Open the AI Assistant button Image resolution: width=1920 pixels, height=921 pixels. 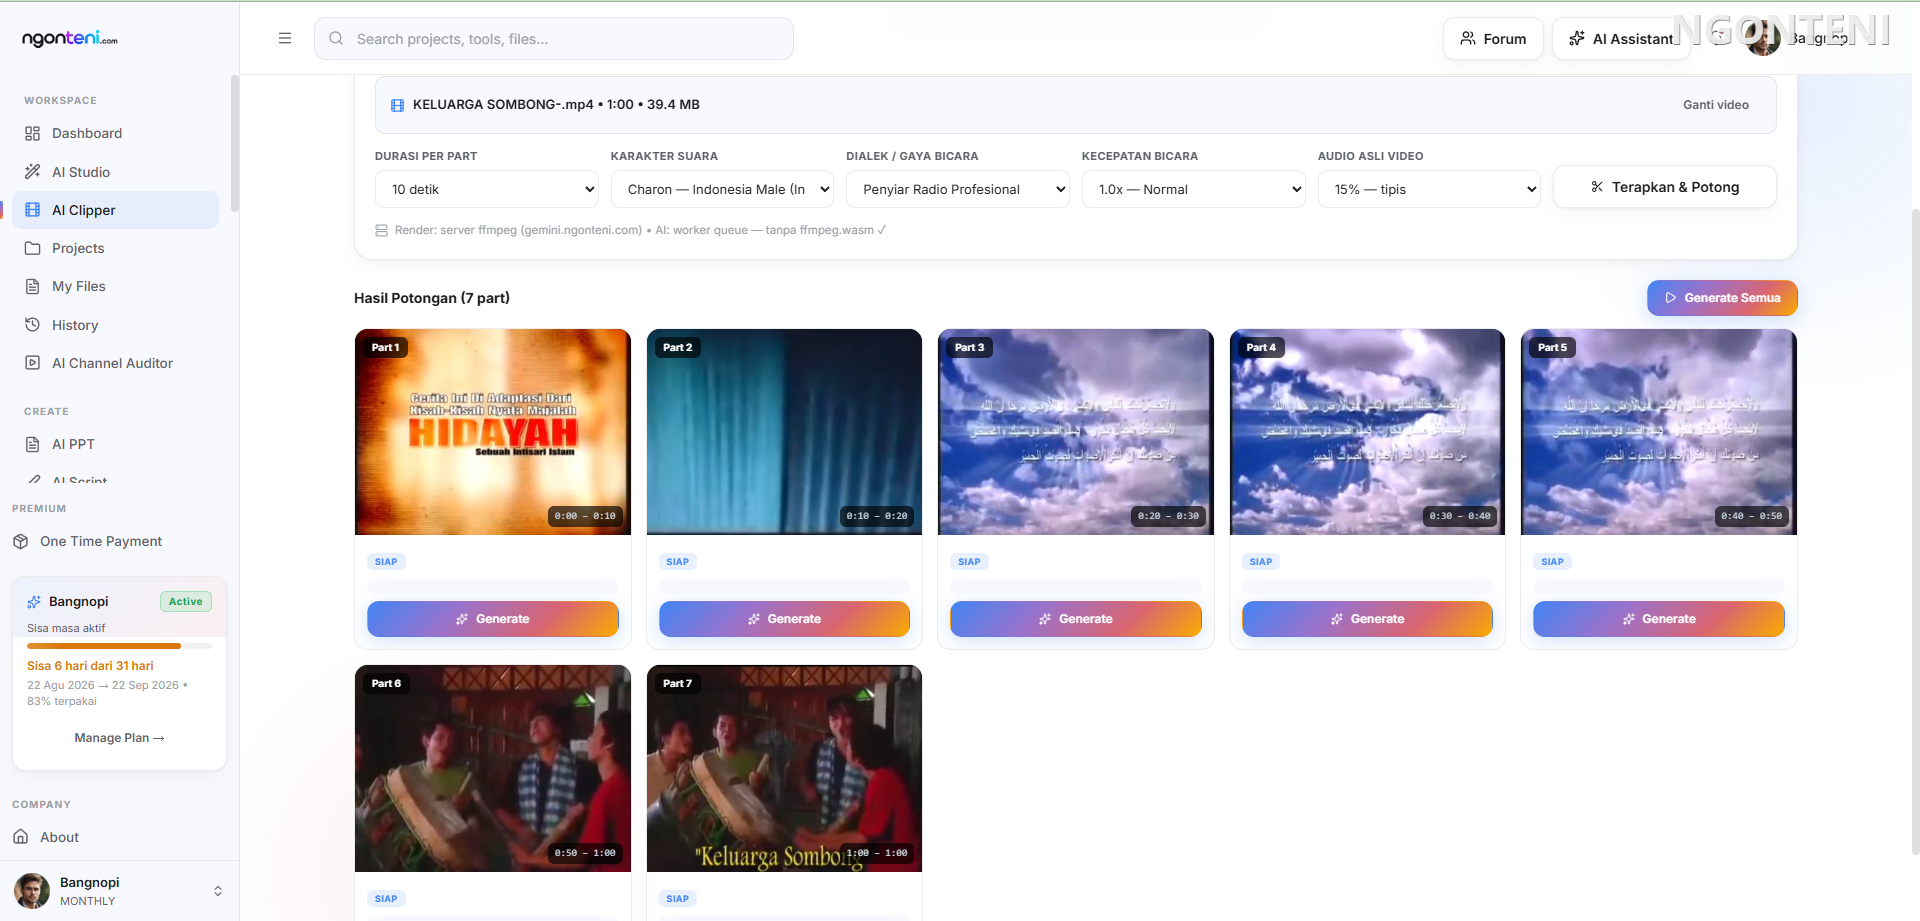coord(1621,38)
